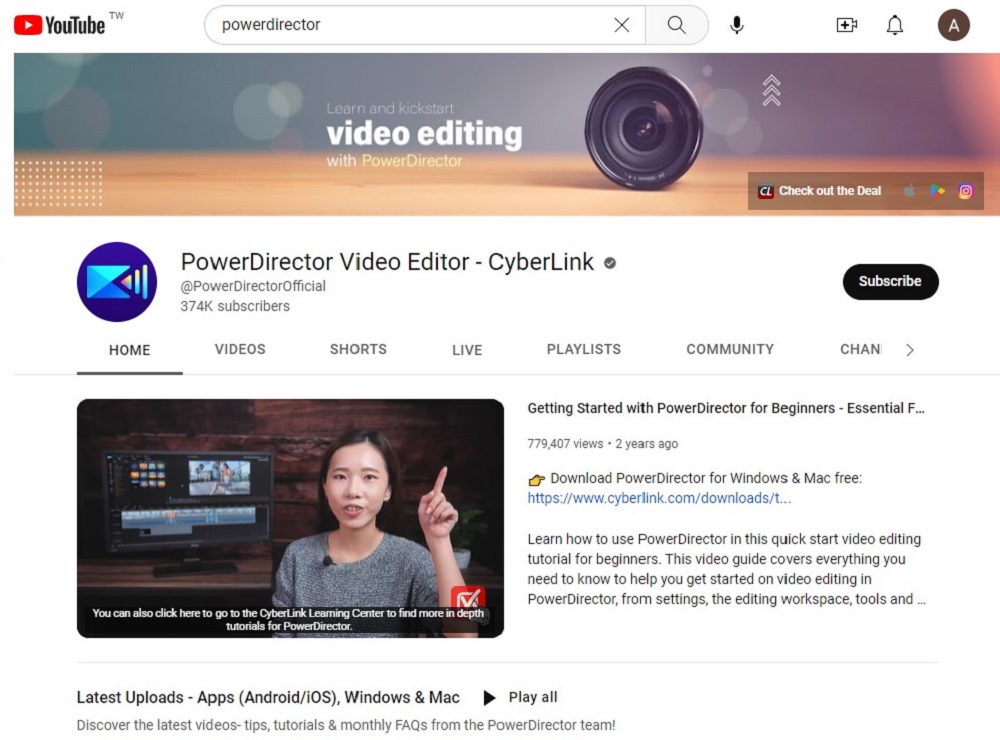Open the account avatar menu
Image resolution: width=1000 pixels, height=740 pixels.
(x=953, y=25)
